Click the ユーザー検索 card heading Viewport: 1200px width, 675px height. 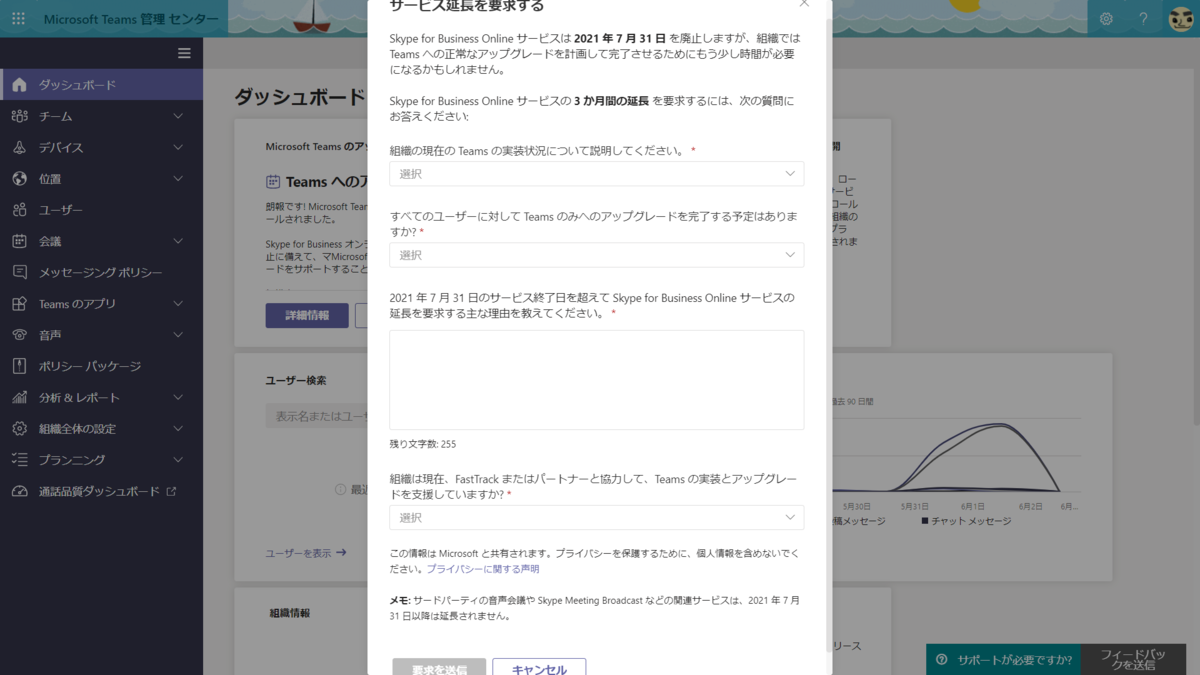click(296, 380)
